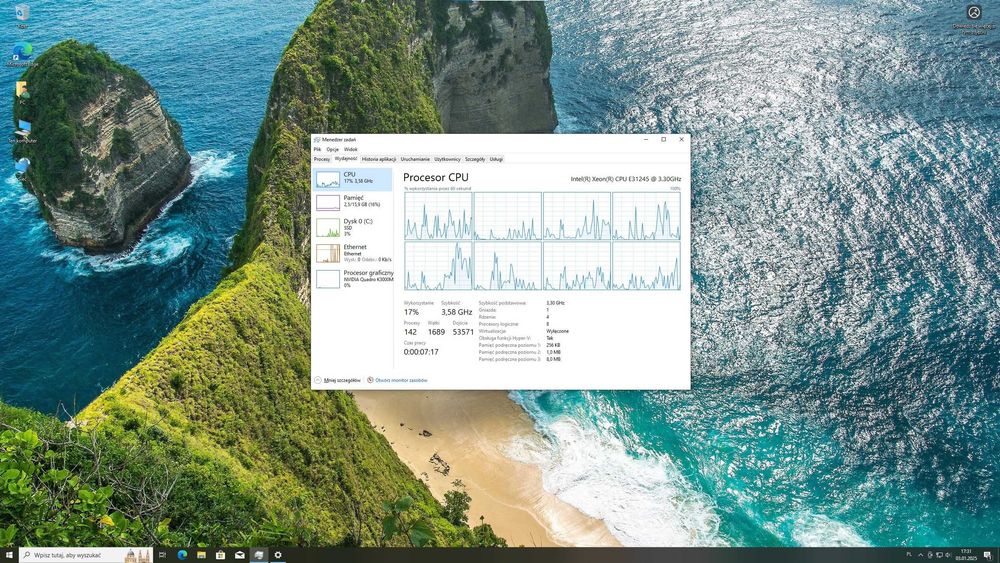Click the 17% utilization value

click(x=411, y=312)
